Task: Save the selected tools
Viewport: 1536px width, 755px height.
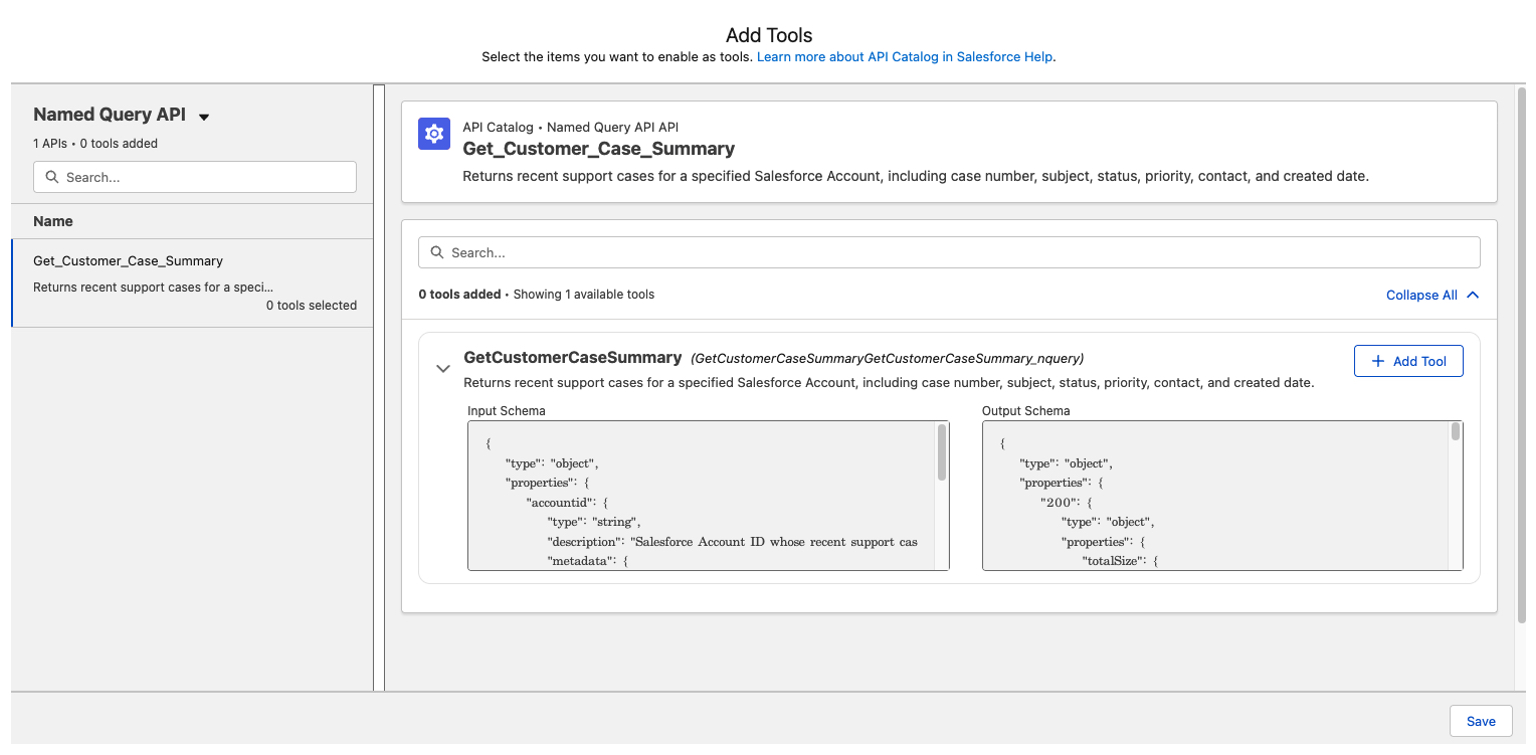Action: click(1480, 721)
